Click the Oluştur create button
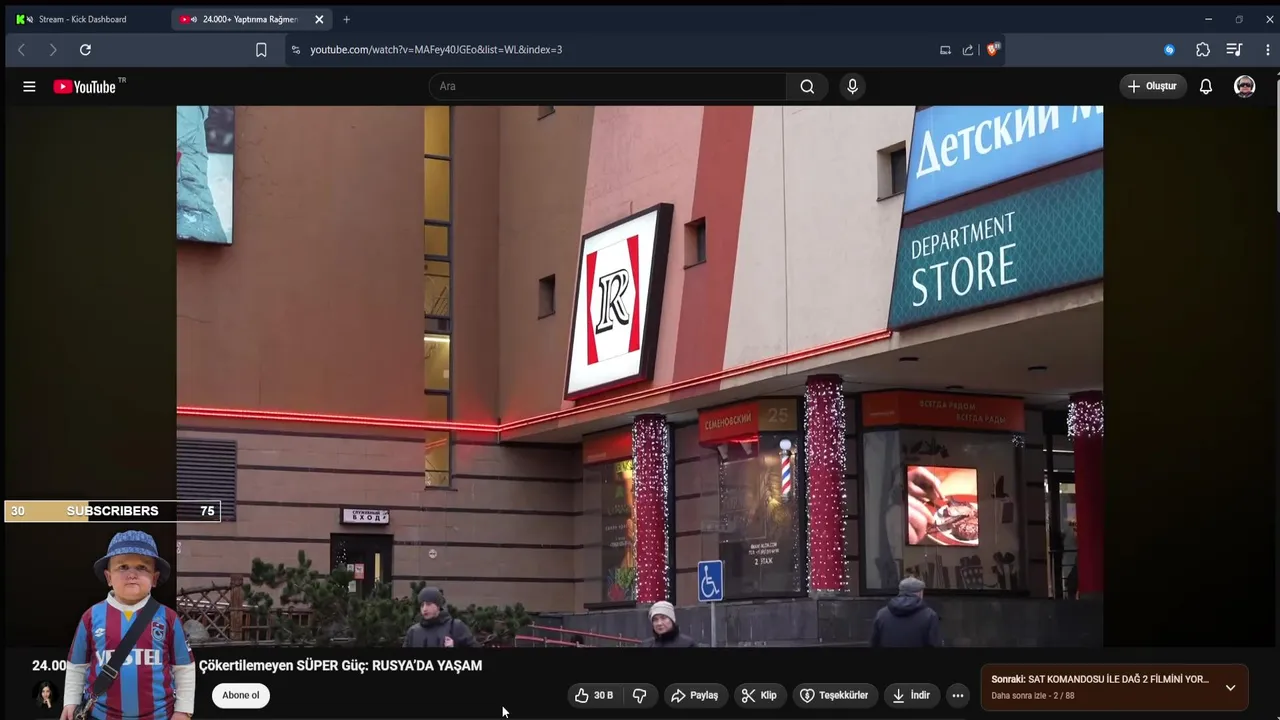 [x=1152, y=87]
